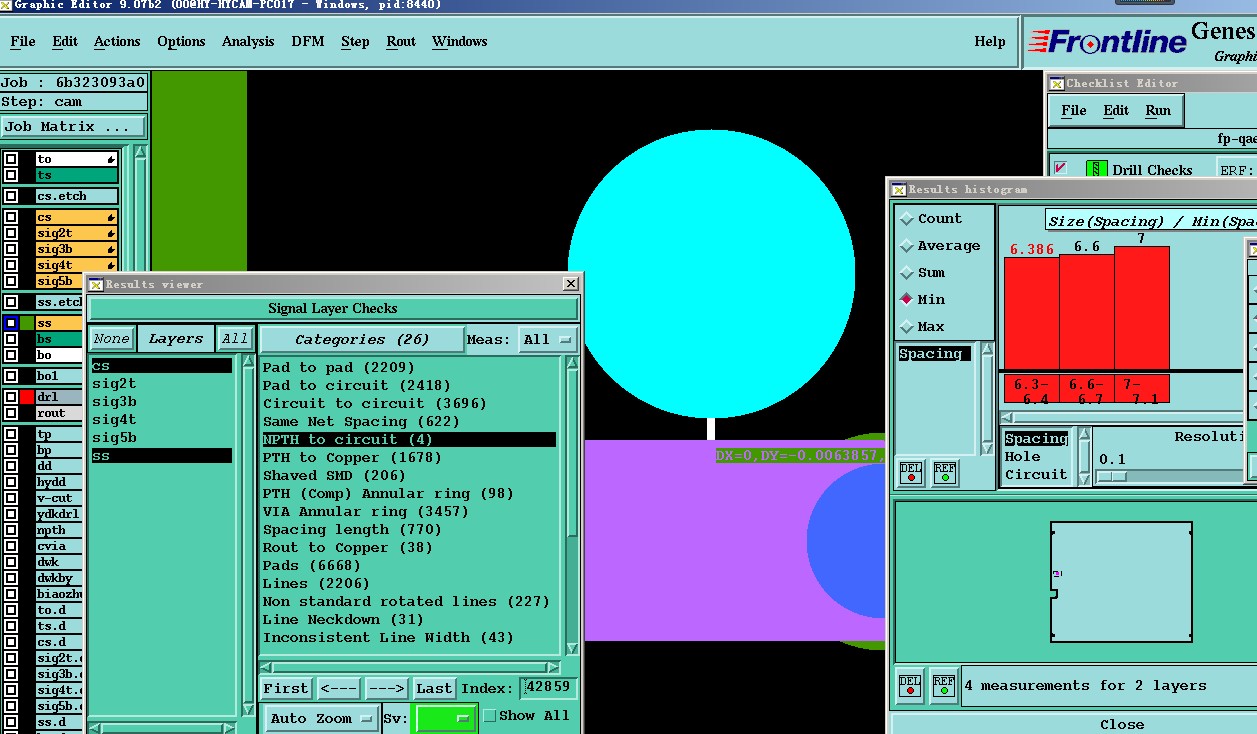Toggle the checkbox for layer rout

click(11, 413)
